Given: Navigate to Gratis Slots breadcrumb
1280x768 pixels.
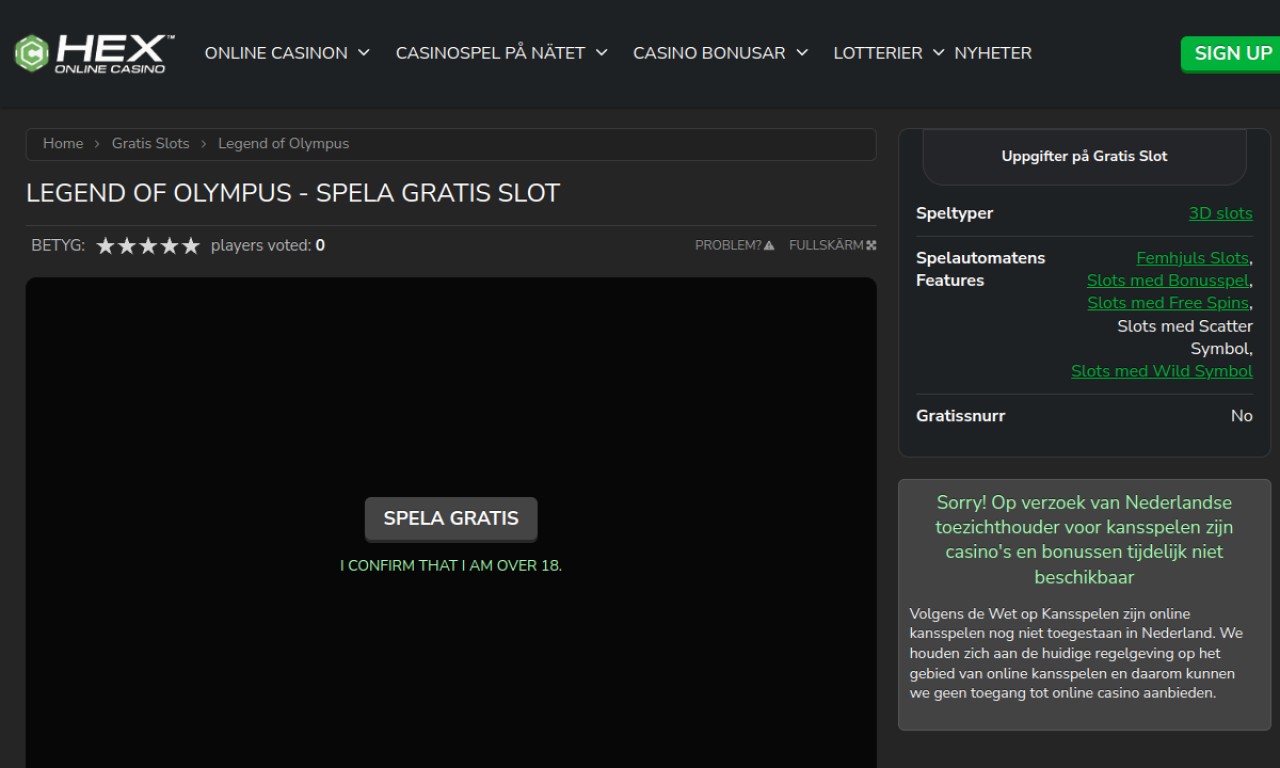Looking at the screenshot, I should click(x=150, y=144).
